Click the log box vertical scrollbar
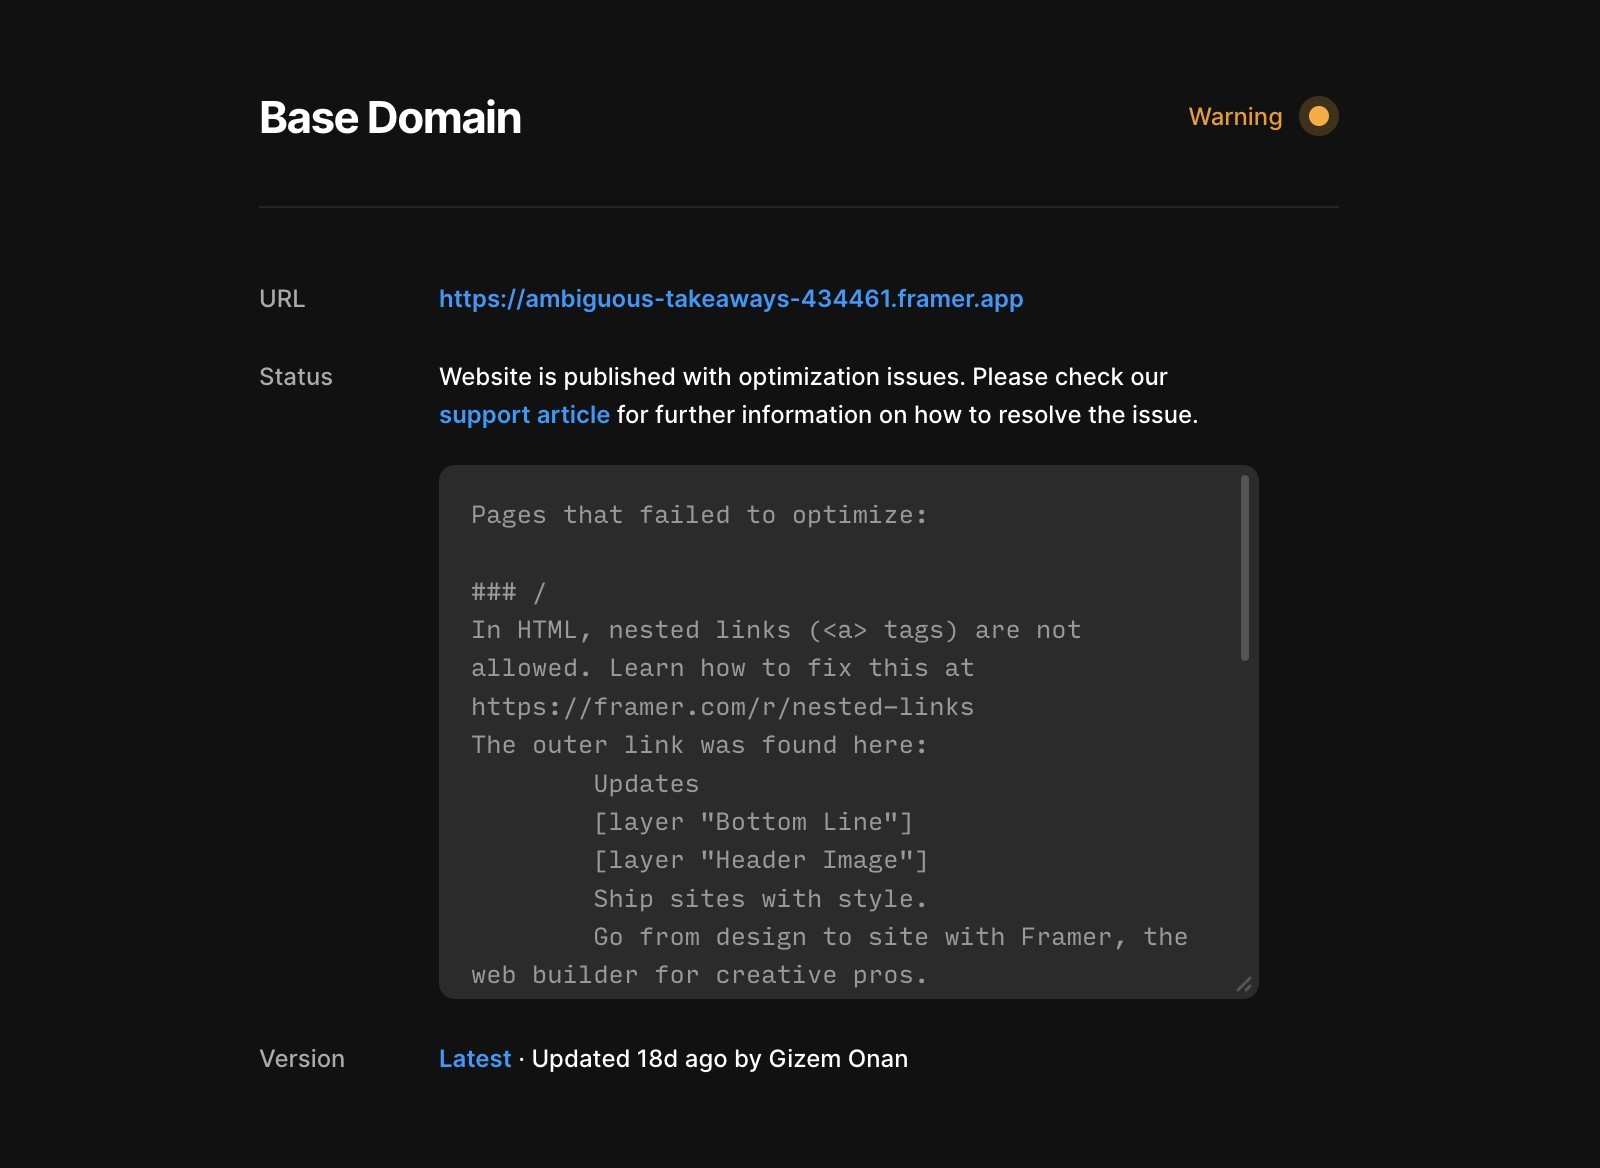 1245,568
